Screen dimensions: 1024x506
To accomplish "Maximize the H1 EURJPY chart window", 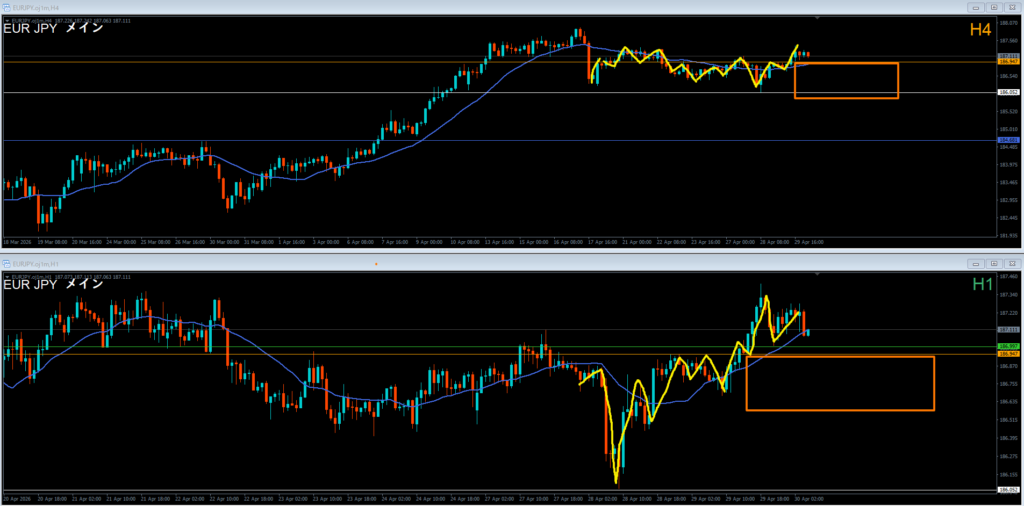I will coord(993,264).
